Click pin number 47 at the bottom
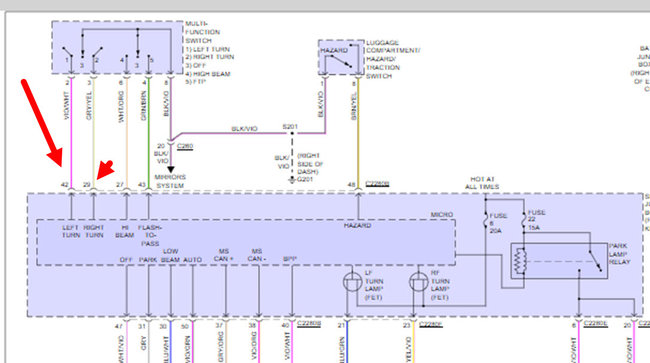The height and width of the screenshot is (363, 650). (x=119, y=327)
